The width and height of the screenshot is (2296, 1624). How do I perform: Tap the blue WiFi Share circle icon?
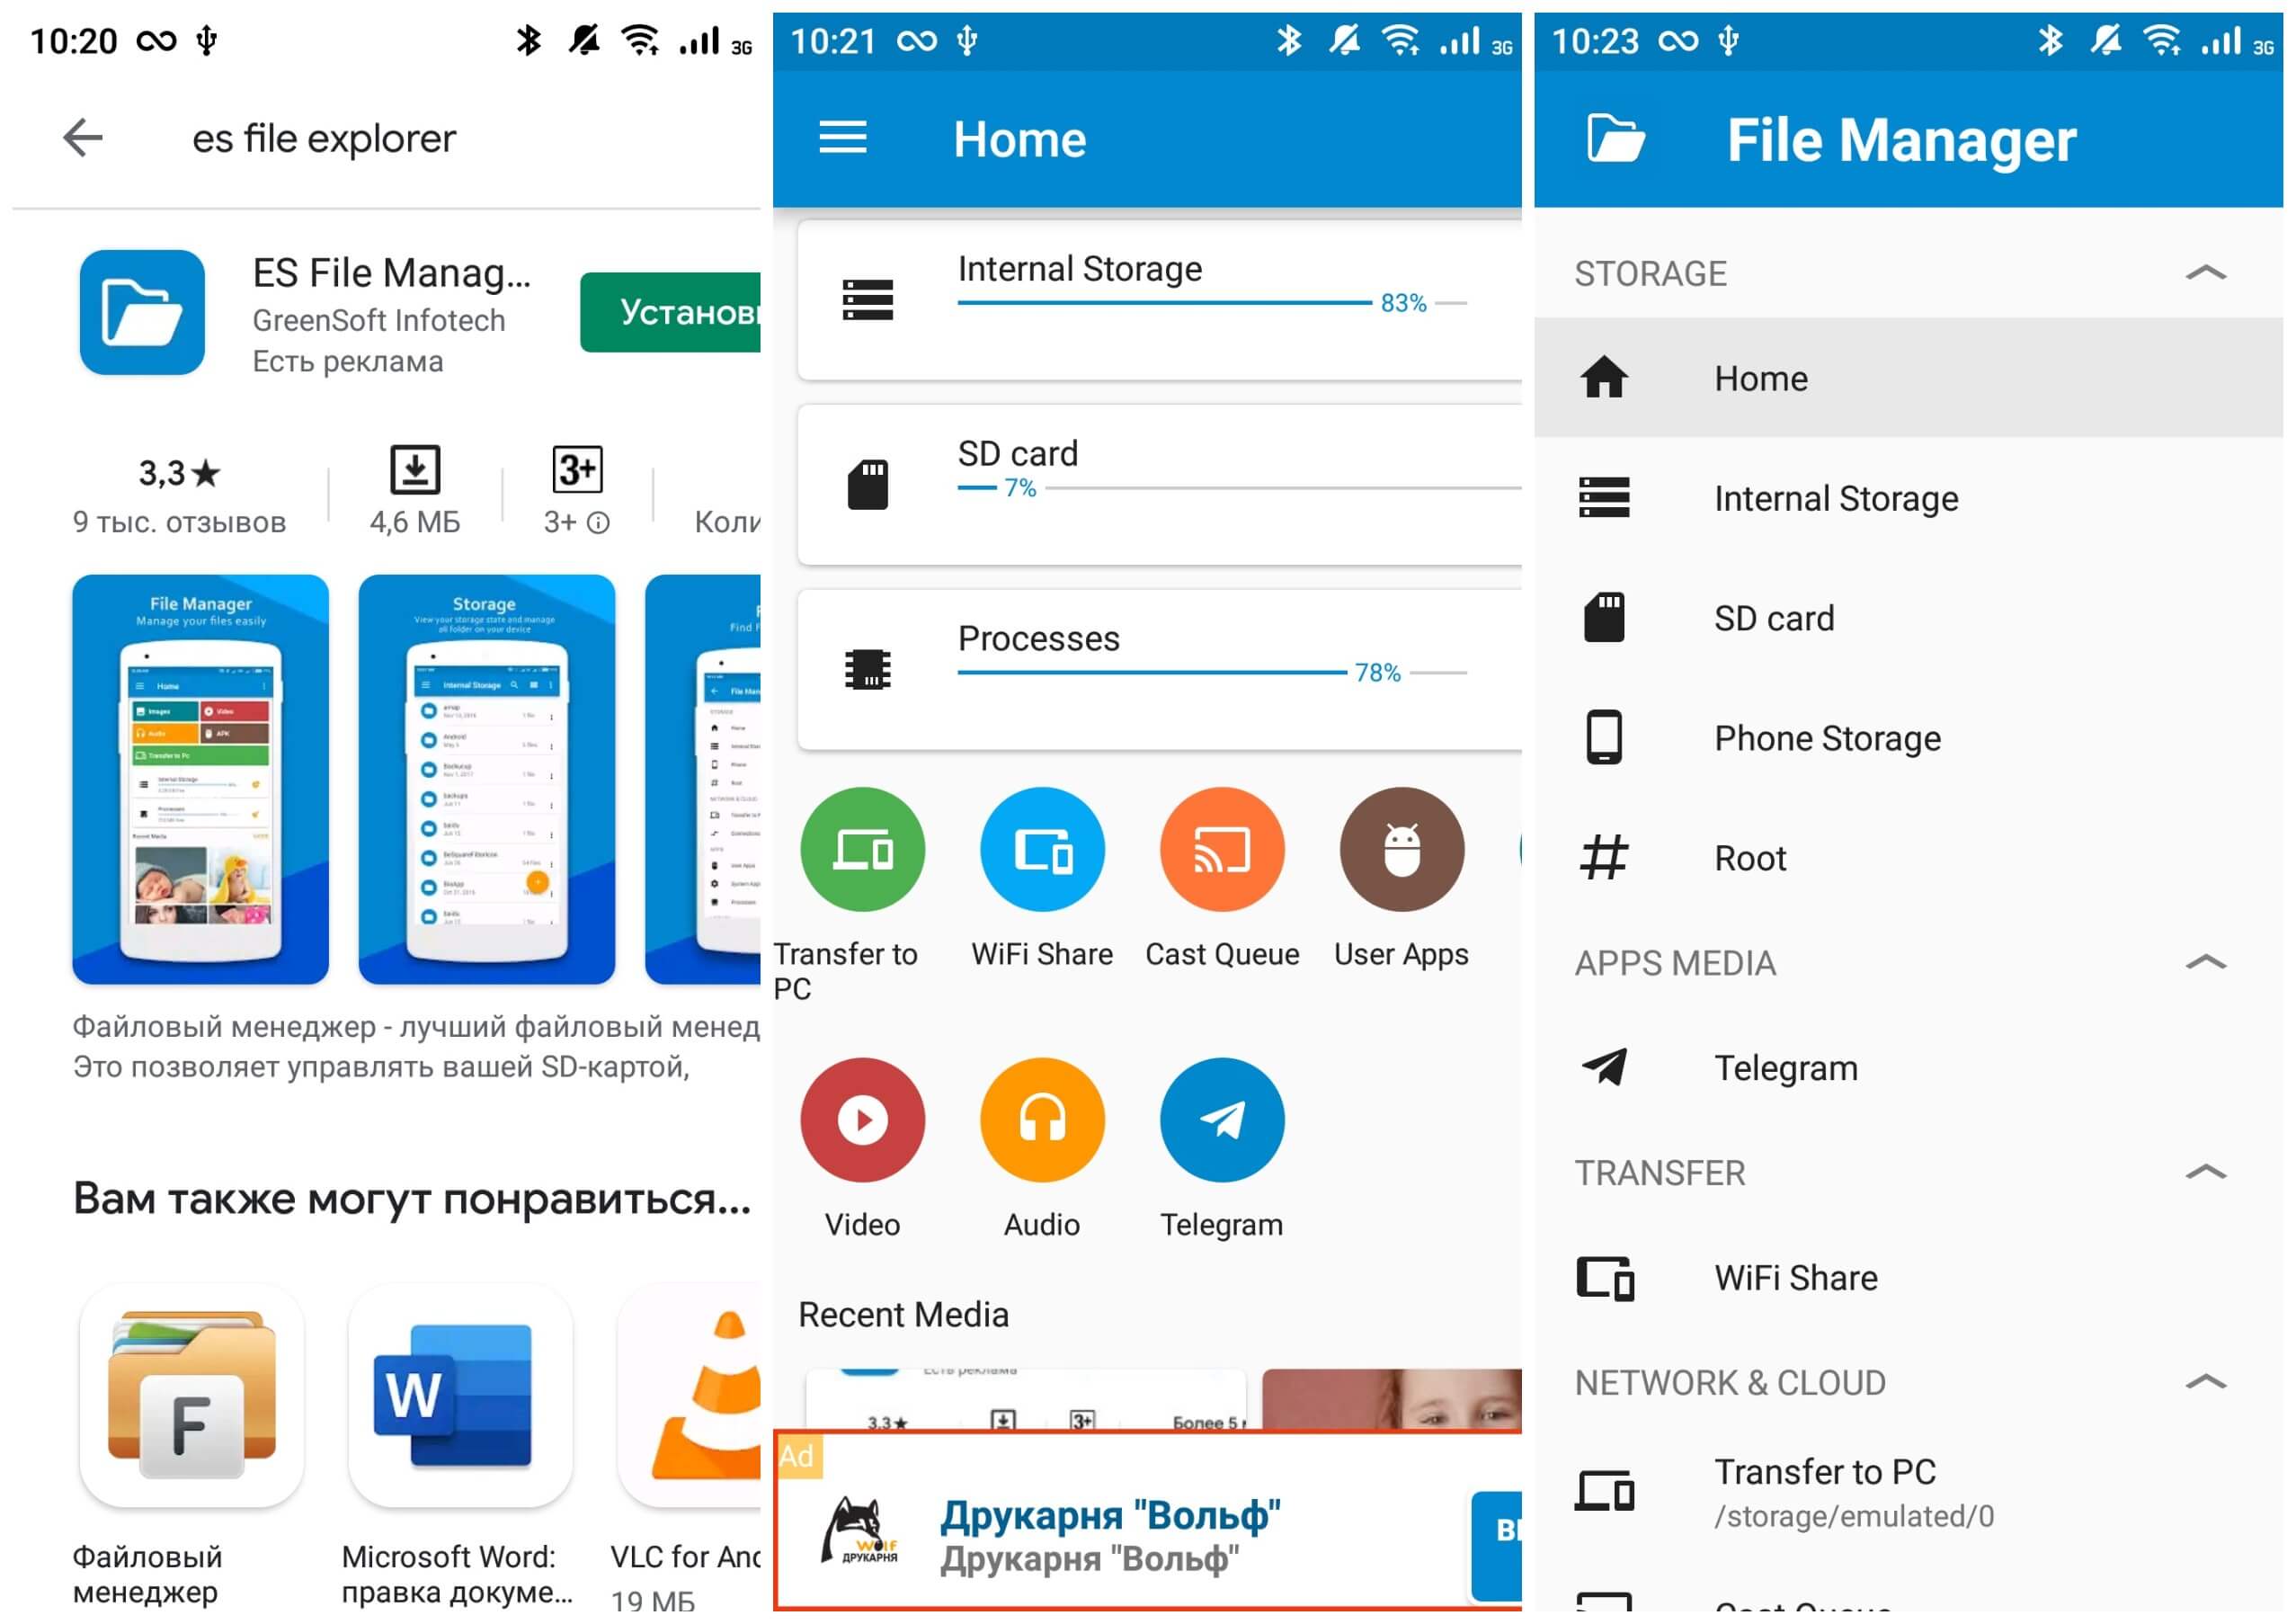coord(1042,850)
